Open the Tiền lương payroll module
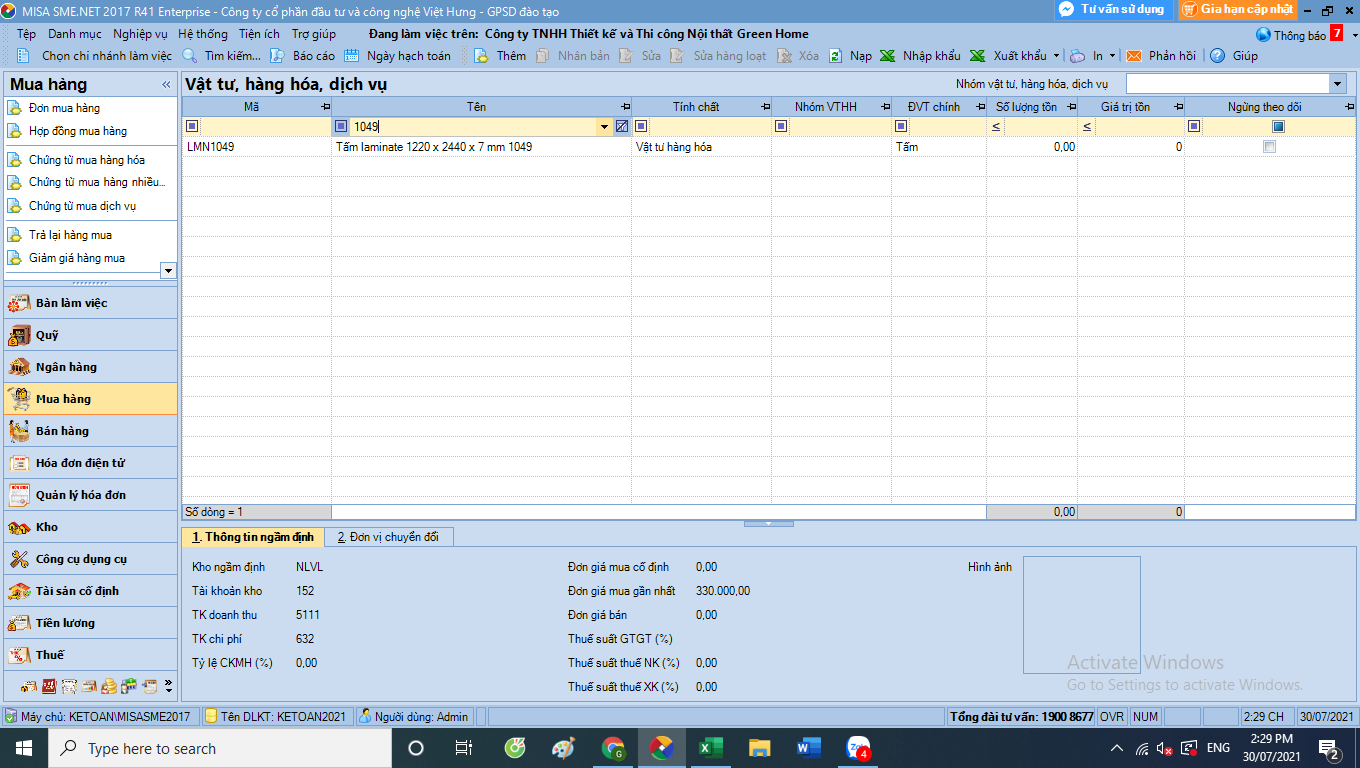The height and width of the screenshot is (768, 1360). [90, 623]
